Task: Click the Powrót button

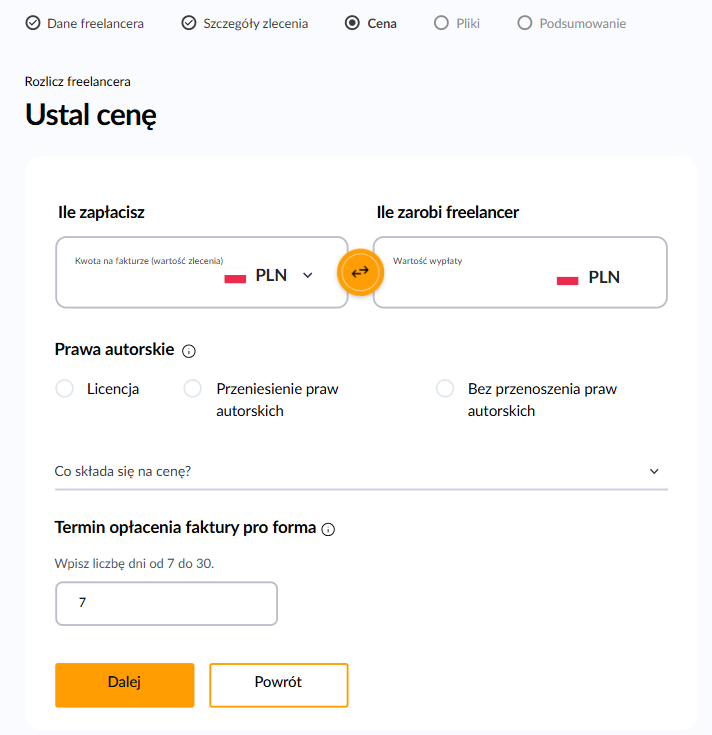Action: pos(278,684)
